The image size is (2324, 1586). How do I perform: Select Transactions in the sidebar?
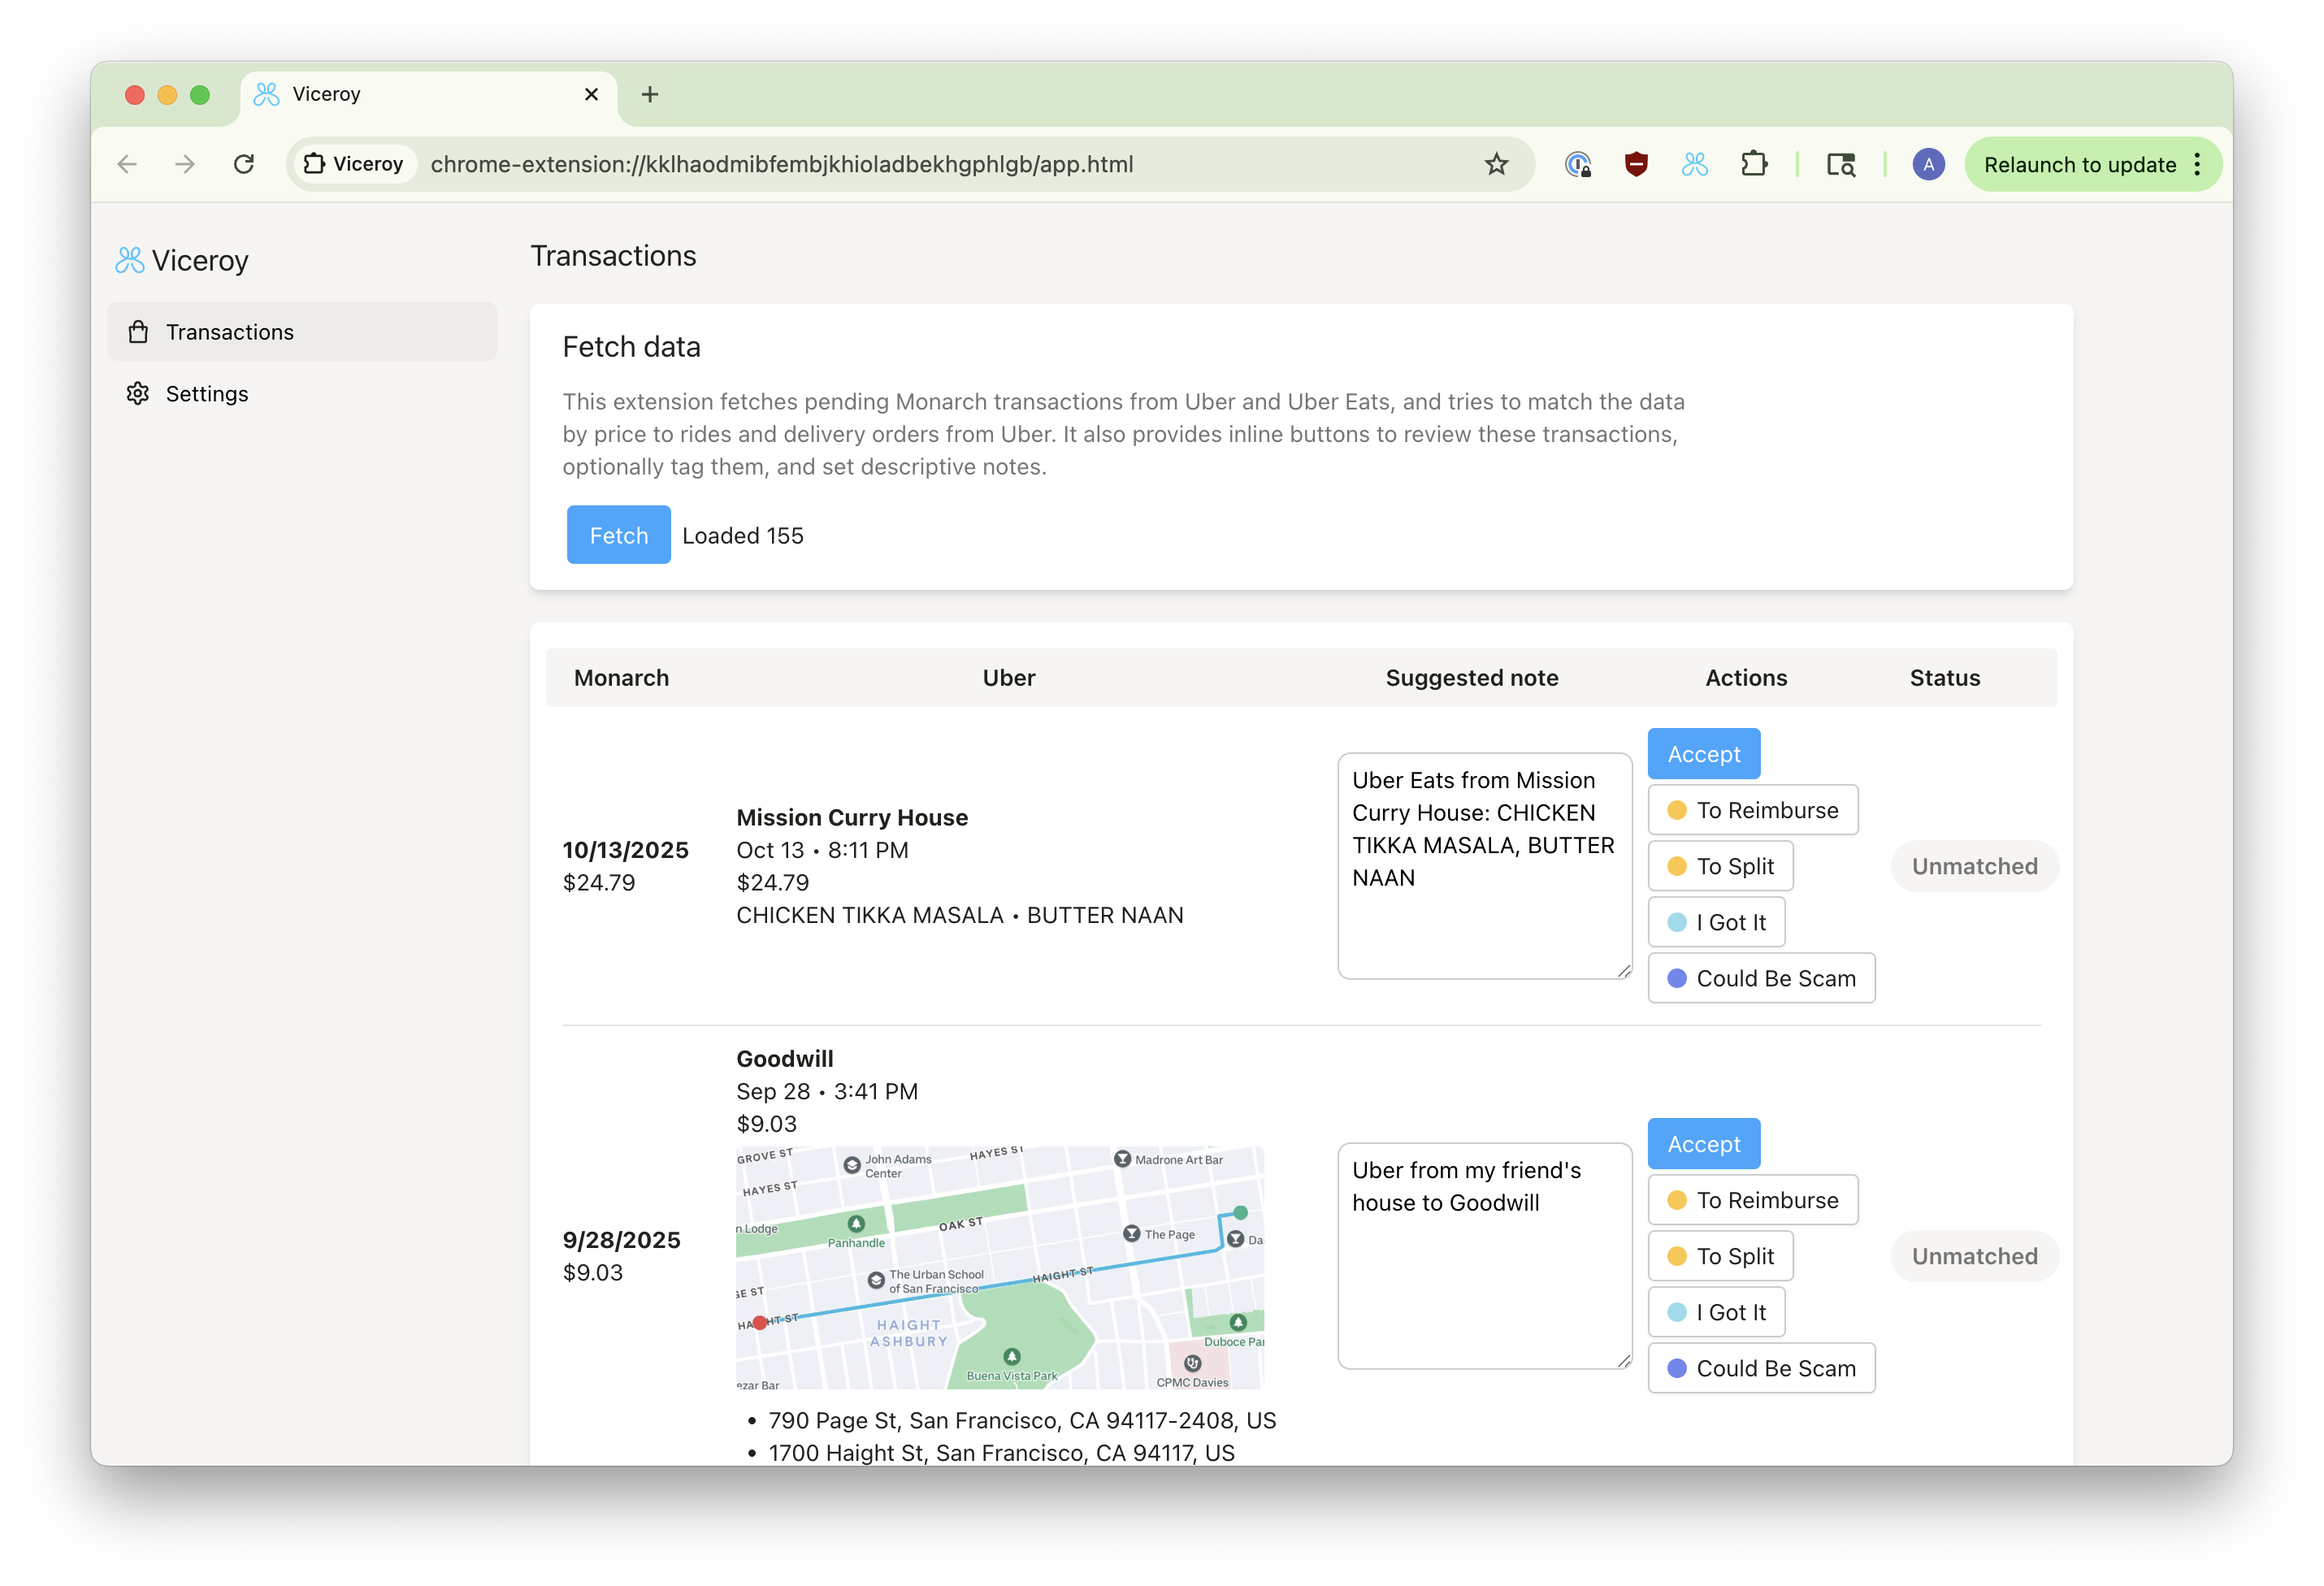(230, 332)
